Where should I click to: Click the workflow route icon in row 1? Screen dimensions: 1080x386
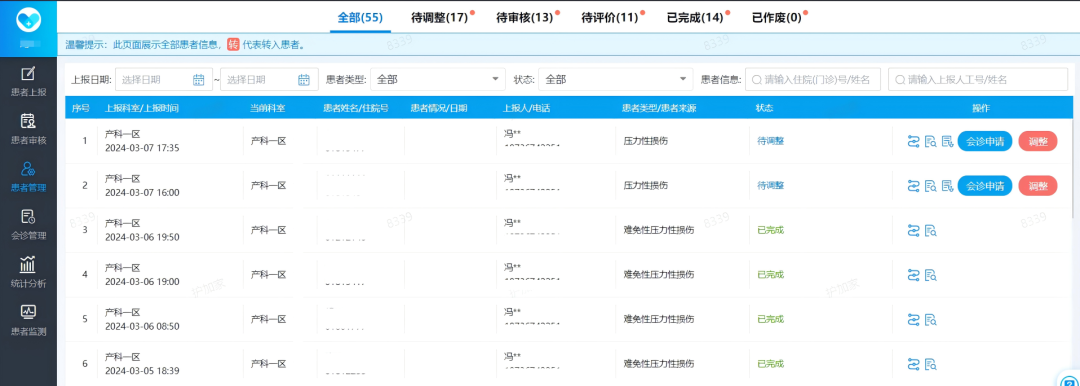click(x=914, y=141)
